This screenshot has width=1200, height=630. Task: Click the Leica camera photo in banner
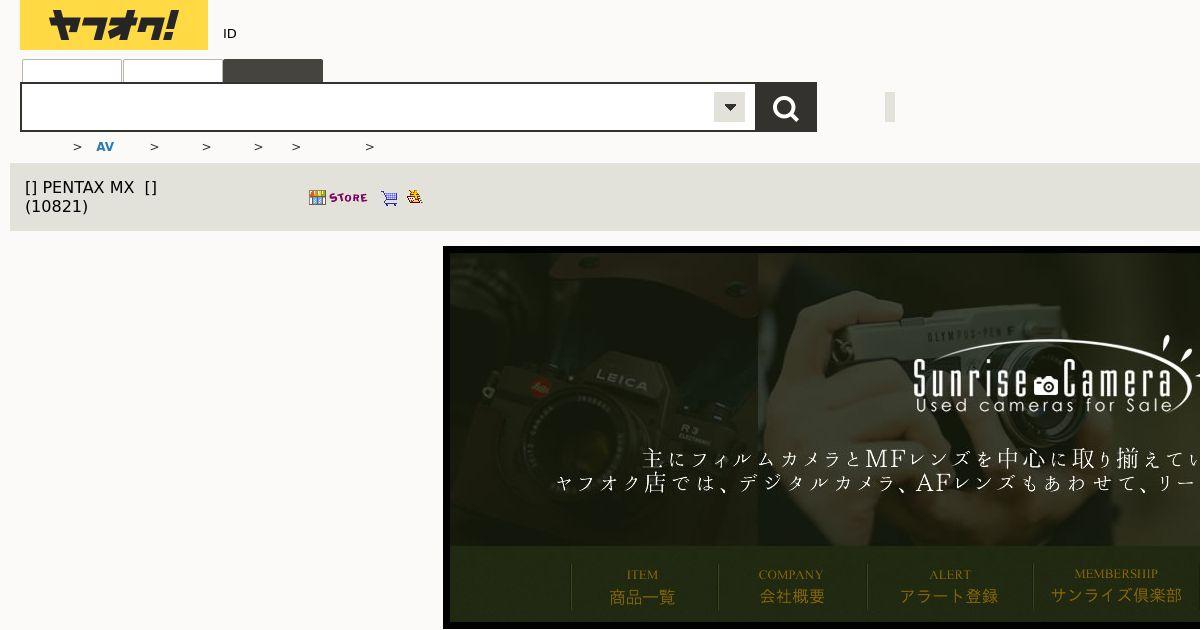tap(603, 399)
